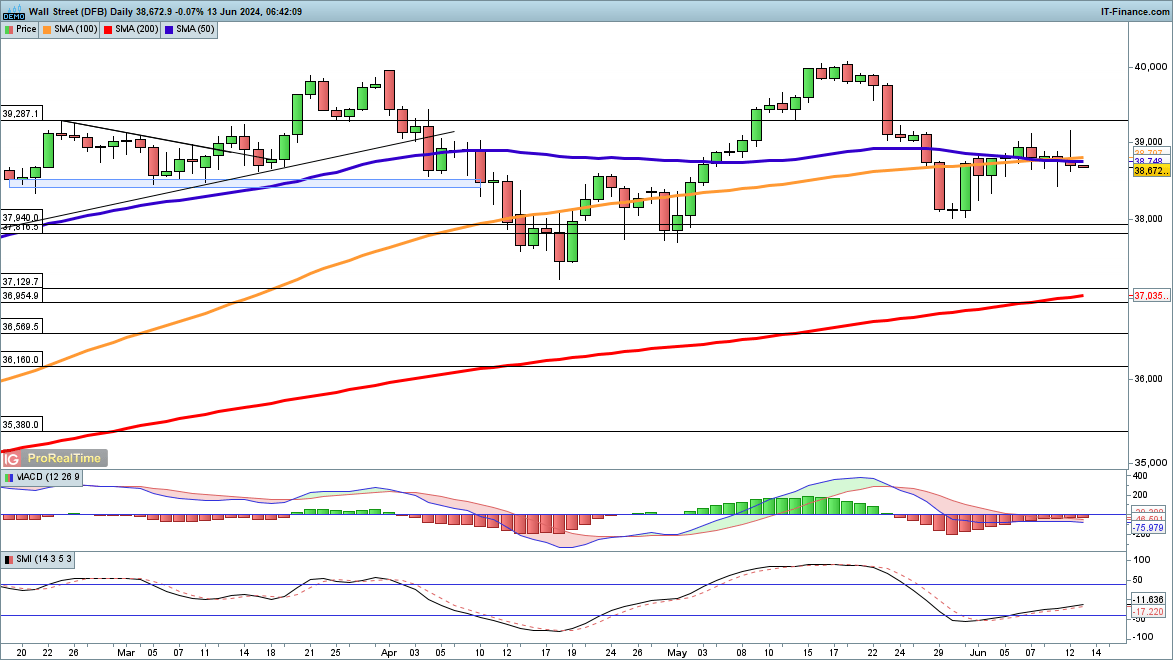Screen dimensions: 1173x660
Task: Click the 35,380.0 horizontal level label
Action: [20, 424]
